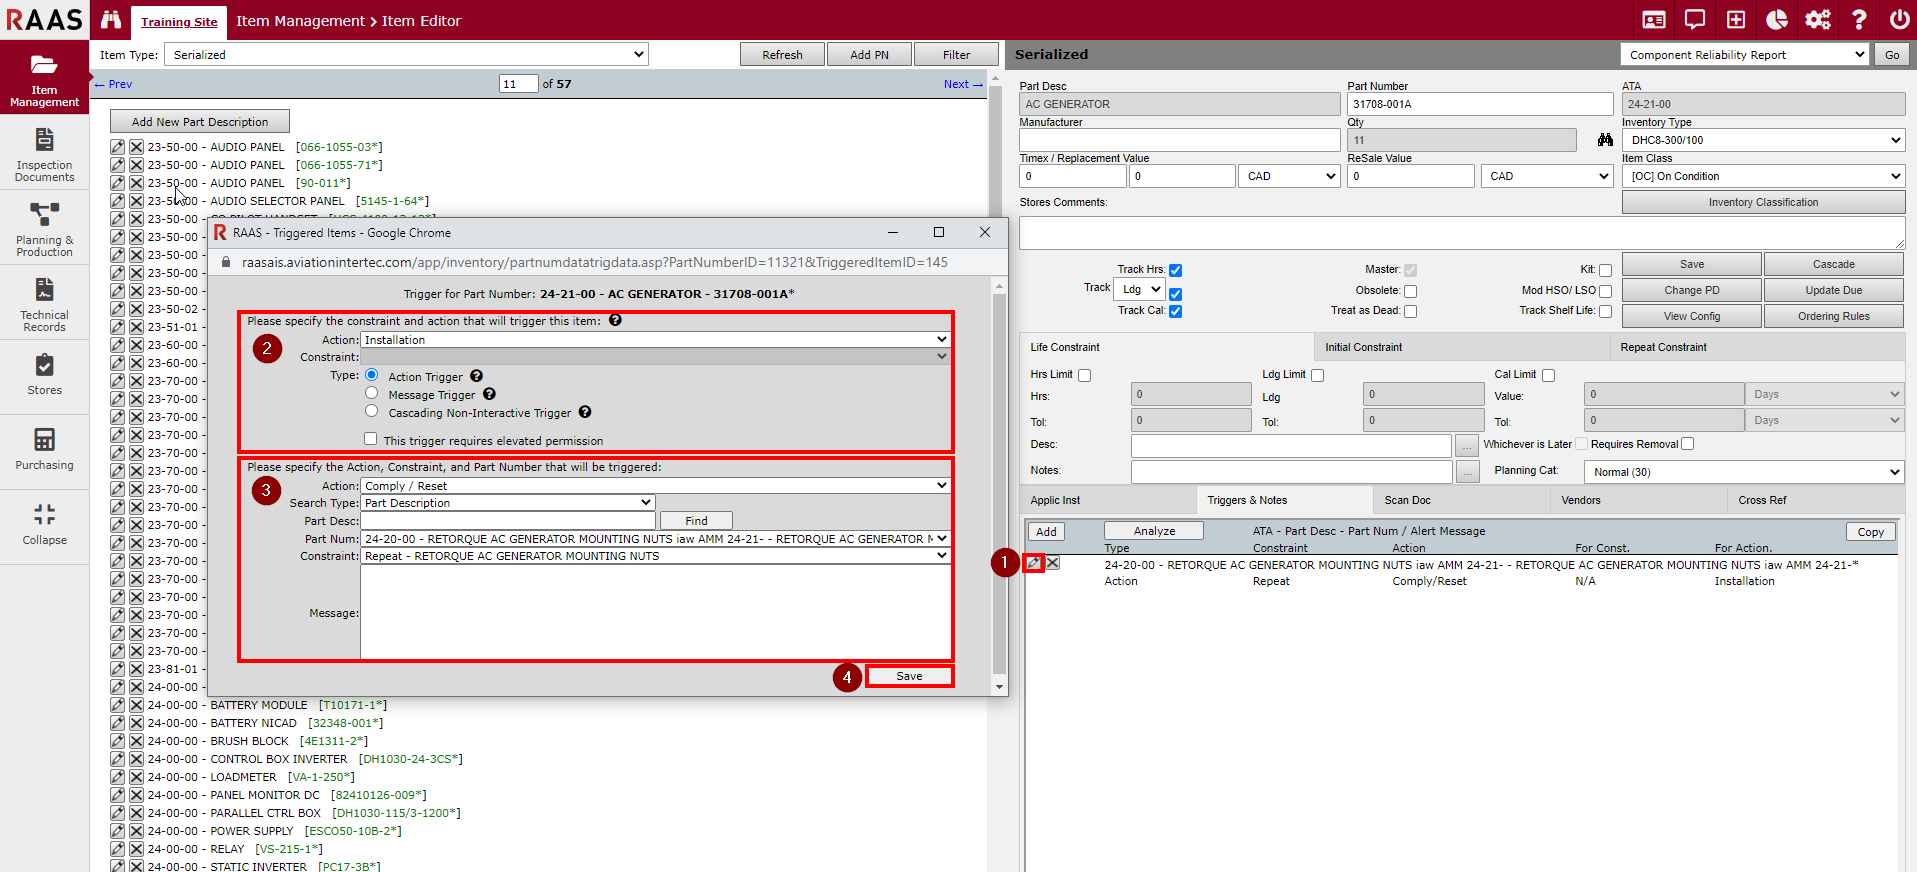
Task: Toggle the Track Hrs checkbox
Action: pos(1176,270)
